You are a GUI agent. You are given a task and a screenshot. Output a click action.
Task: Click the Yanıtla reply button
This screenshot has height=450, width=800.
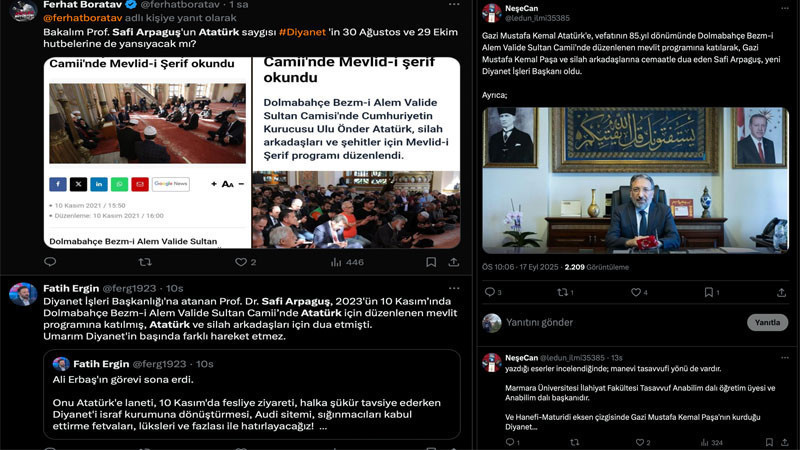coord(767,322)
